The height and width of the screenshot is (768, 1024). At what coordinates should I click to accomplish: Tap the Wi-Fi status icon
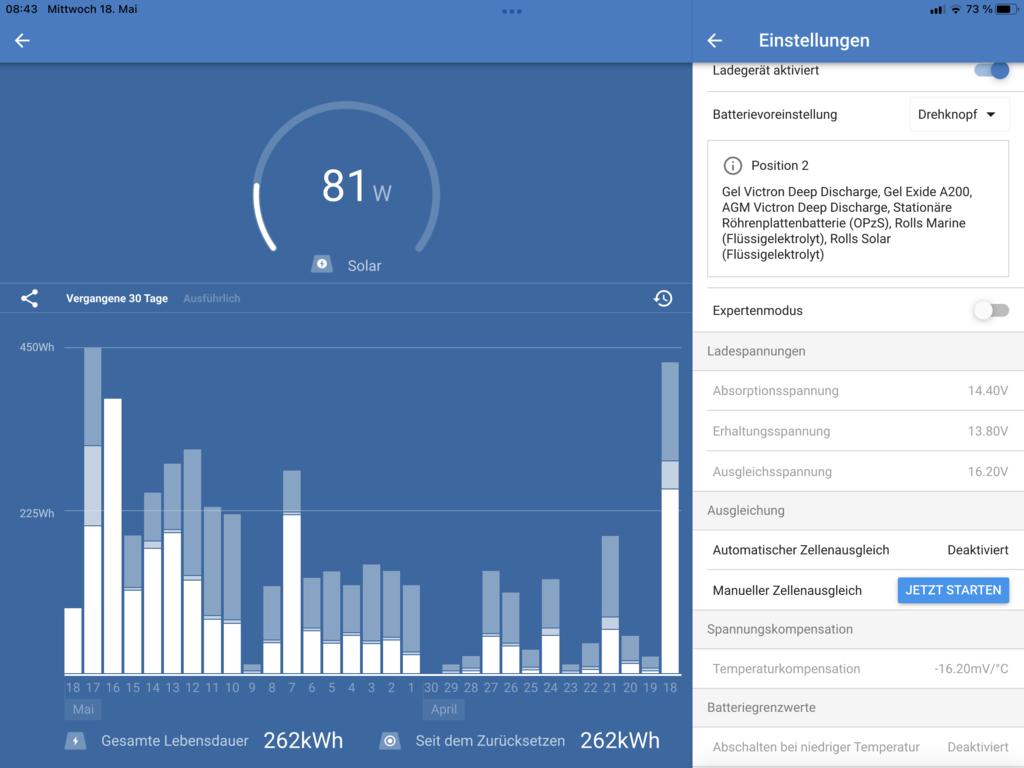click(955, 9)
